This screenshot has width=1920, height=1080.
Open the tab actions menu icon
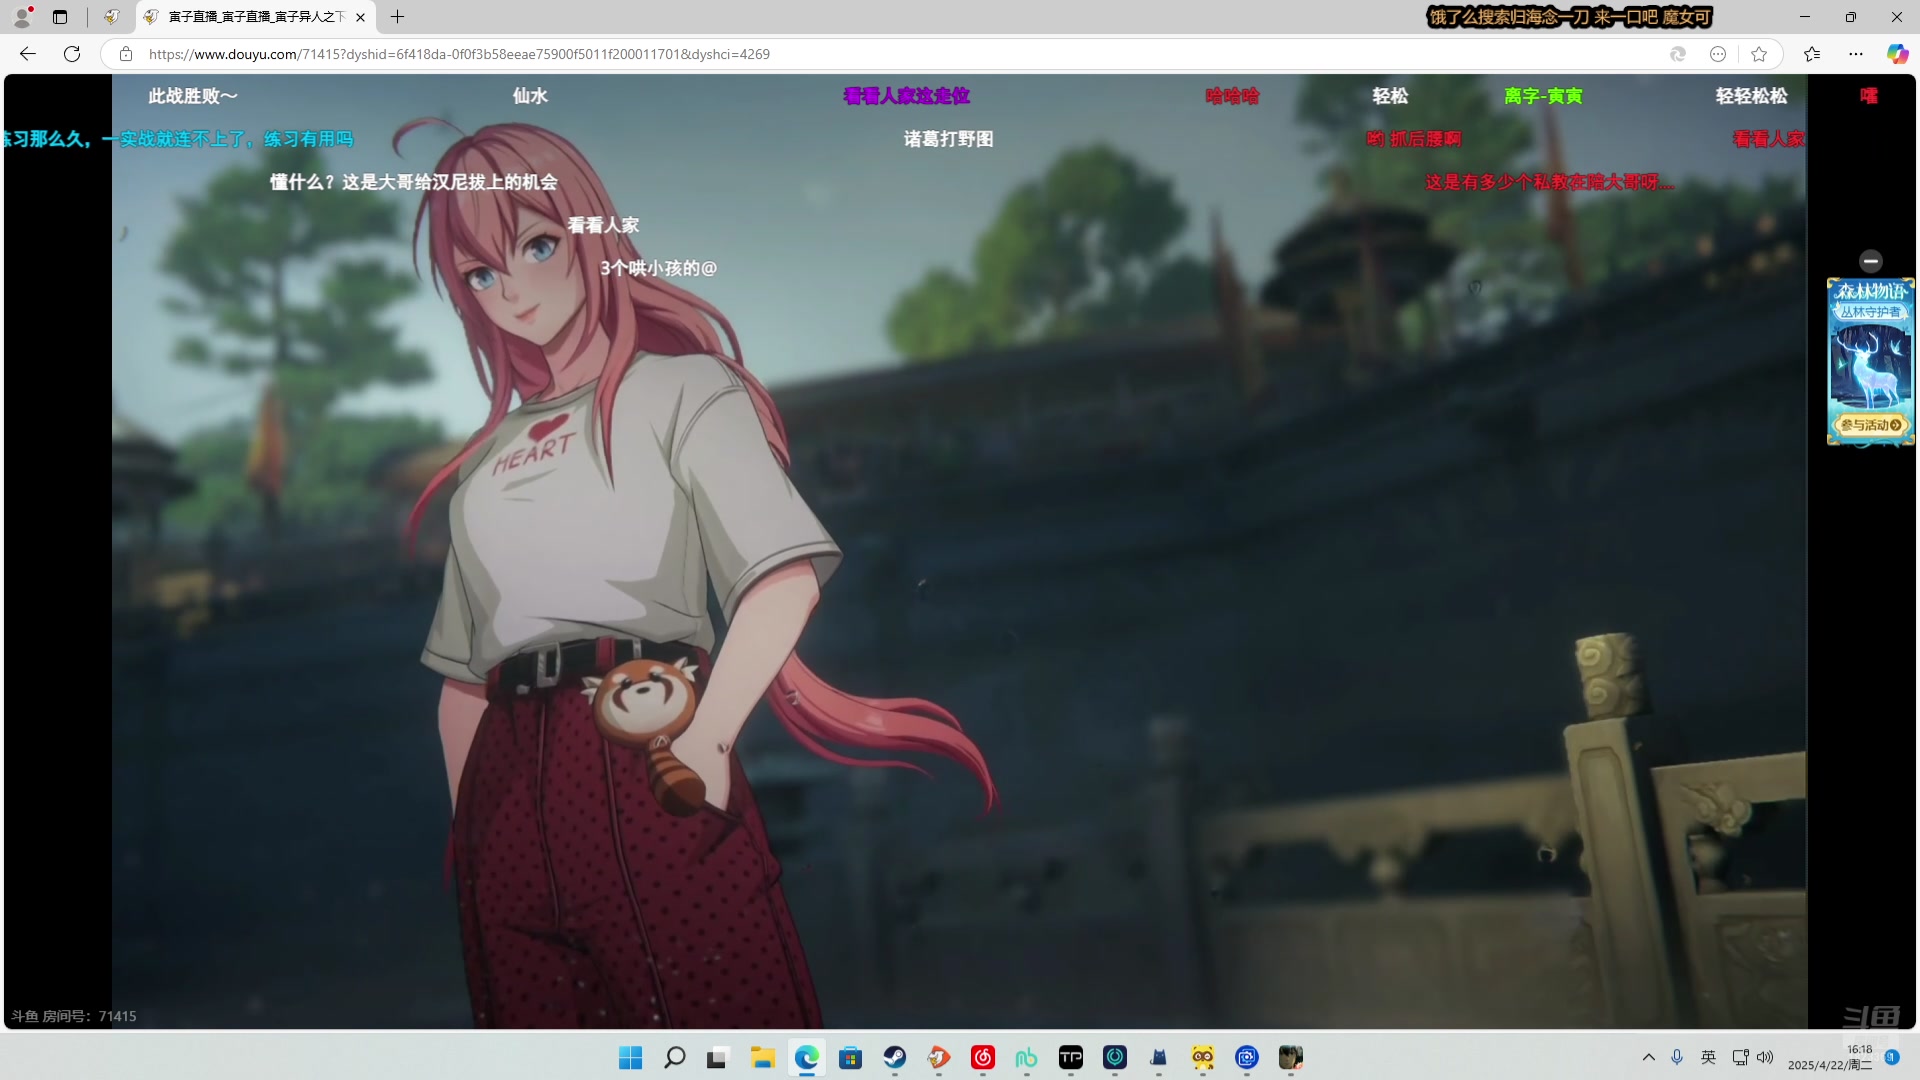coord(60,16)
